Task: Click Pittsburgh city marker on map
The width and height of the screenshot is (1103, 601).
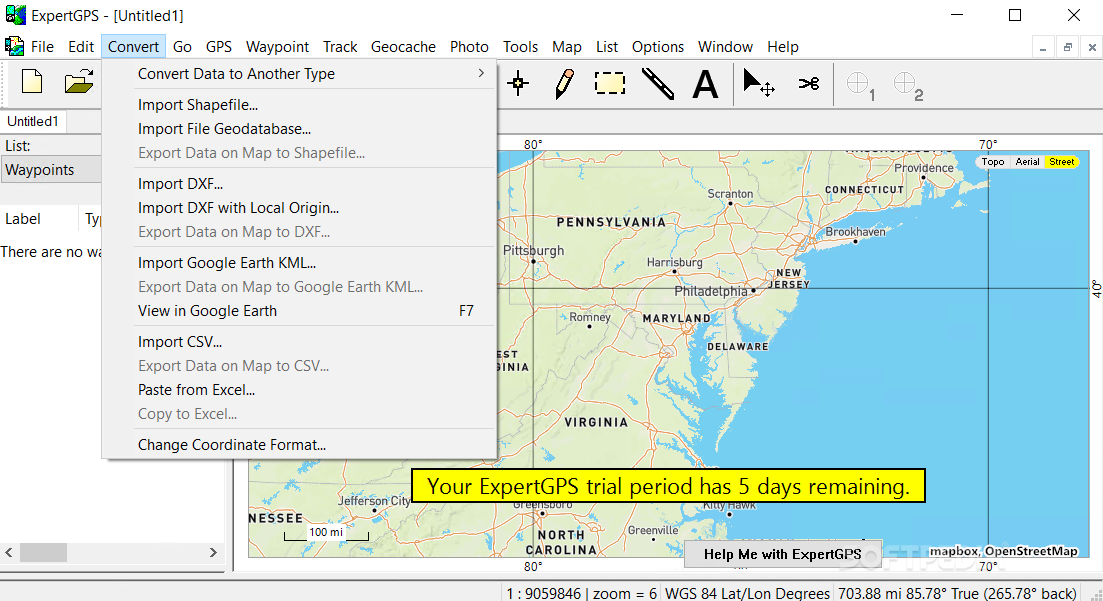Action: pyautogui.click(x=534, y=261)
